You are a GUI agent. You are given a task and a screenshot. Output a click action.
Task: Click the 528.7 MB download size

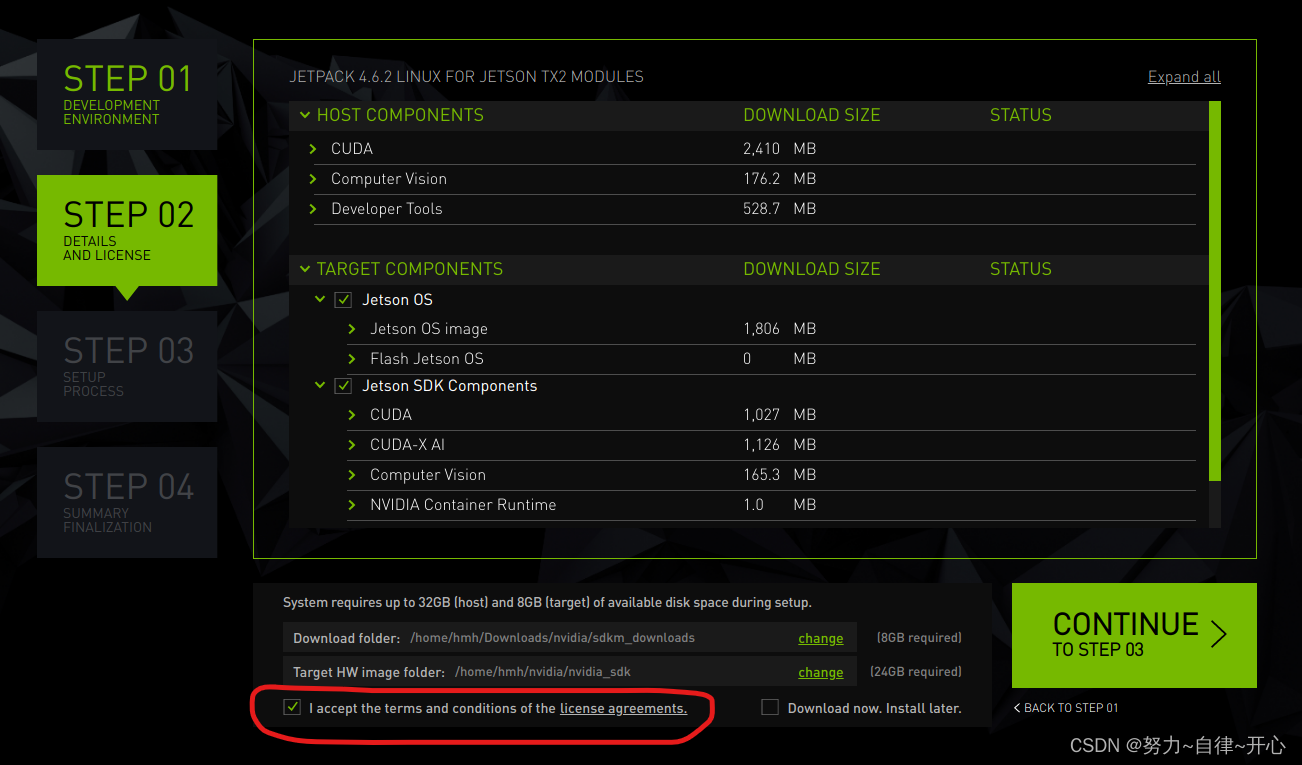coord(780,209)
